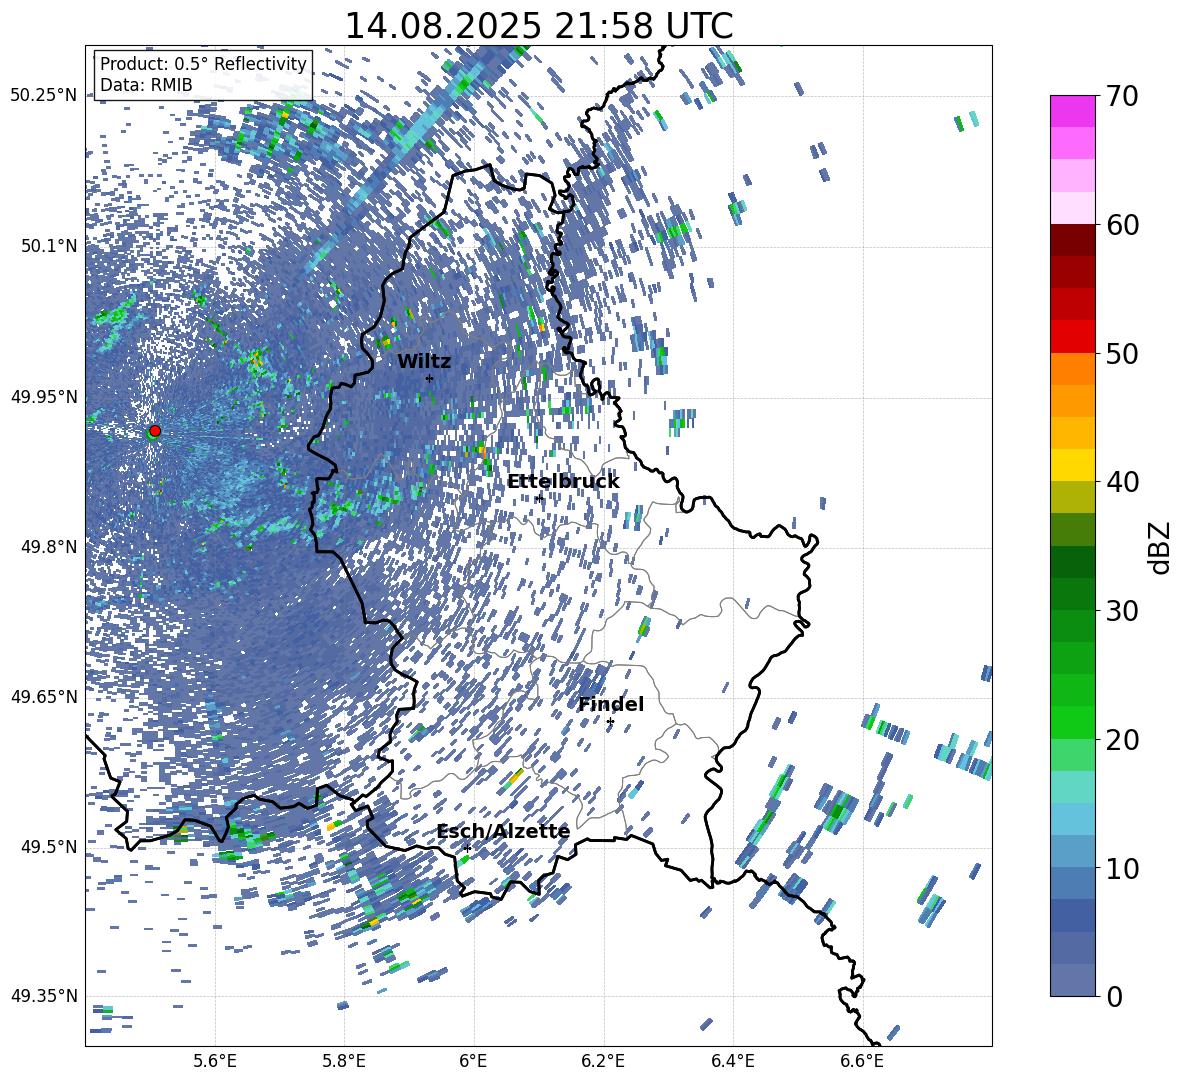Click the 49.5°N latitude label
Image resolution: width=1184 pixels, height=1081 pixels.
point(49,846)
